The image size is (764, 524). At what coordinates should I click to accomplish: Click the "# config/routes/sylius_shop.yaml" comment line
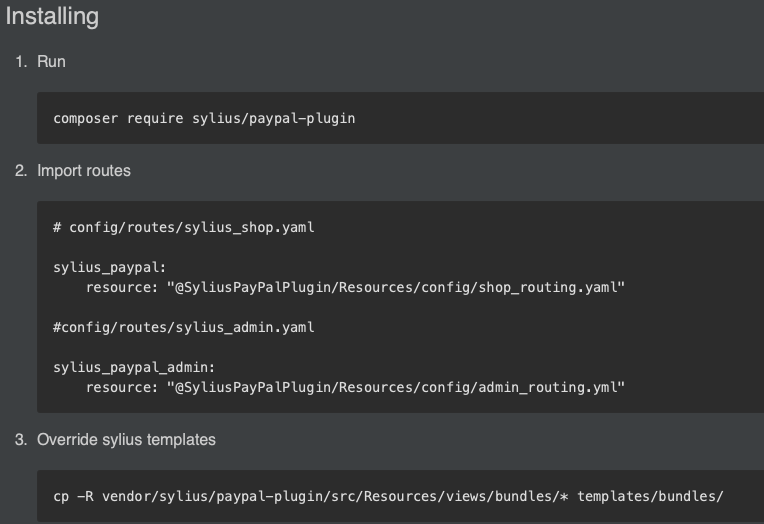184,228
